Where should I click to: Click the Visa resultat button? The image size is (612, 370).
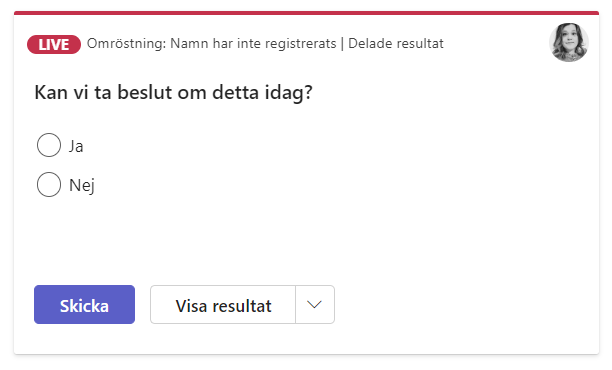click(x=223, y=304)
